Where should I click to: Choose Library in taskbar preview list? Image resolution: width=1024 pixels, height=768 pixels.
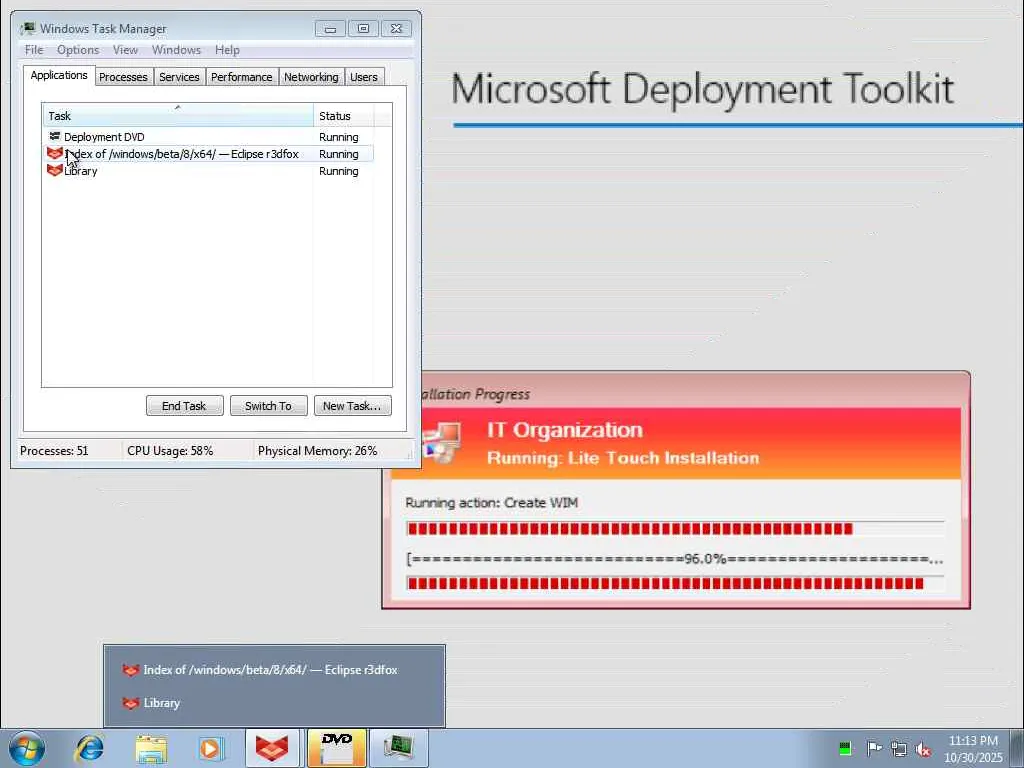(274, 703)
